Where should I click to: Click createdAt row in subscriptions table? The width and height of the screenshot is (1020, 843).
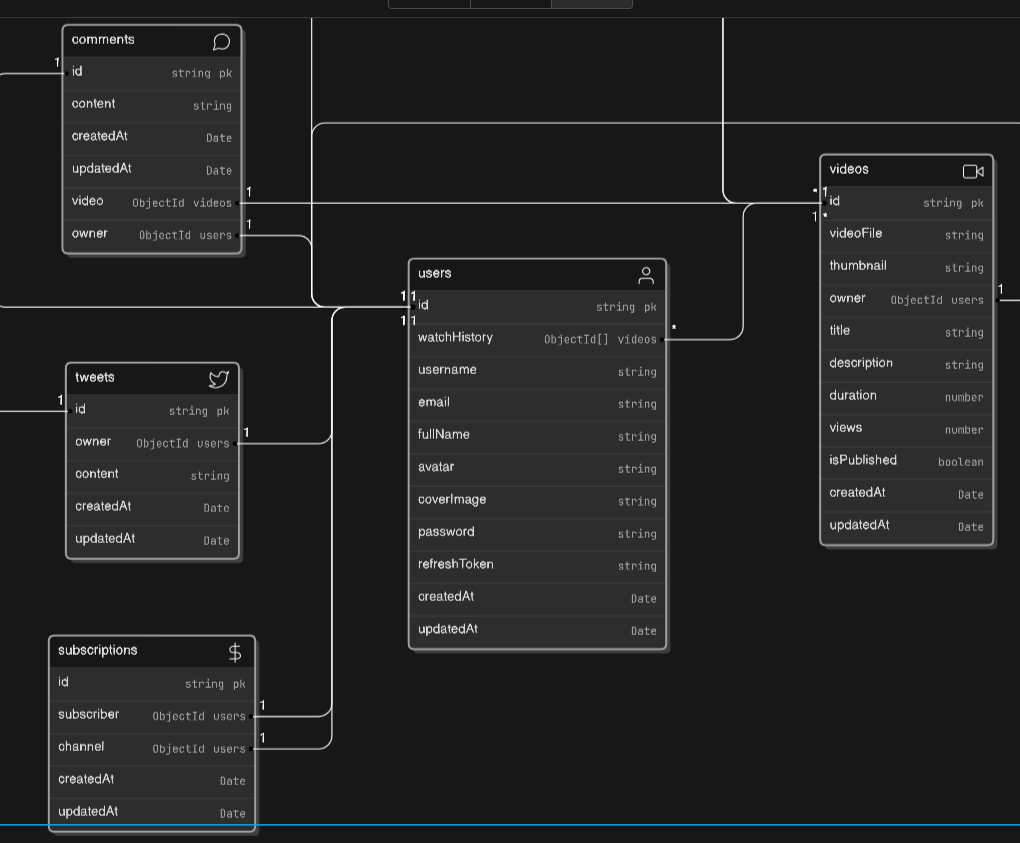pyautogui.click(x=152, y=781)
